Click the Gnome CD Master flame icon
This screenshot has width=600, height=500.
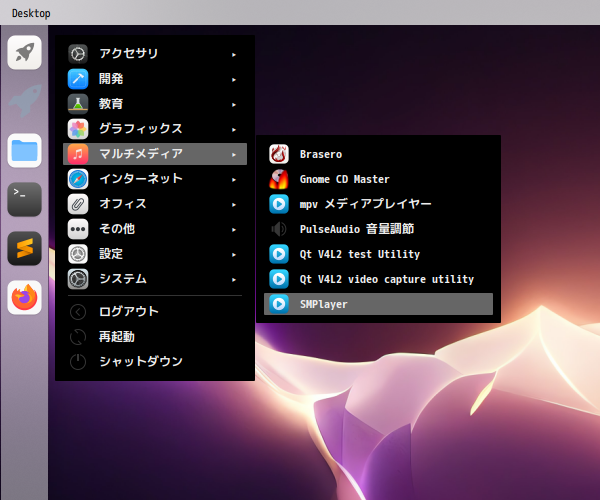279,179
